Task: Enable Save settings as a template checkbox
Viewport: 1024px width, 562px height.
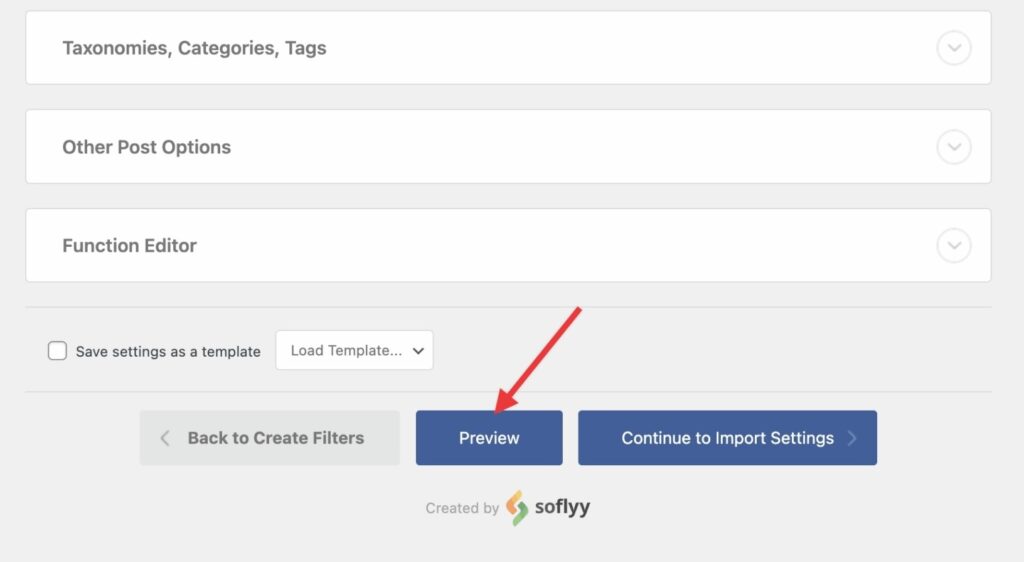Action: [57, 351]
